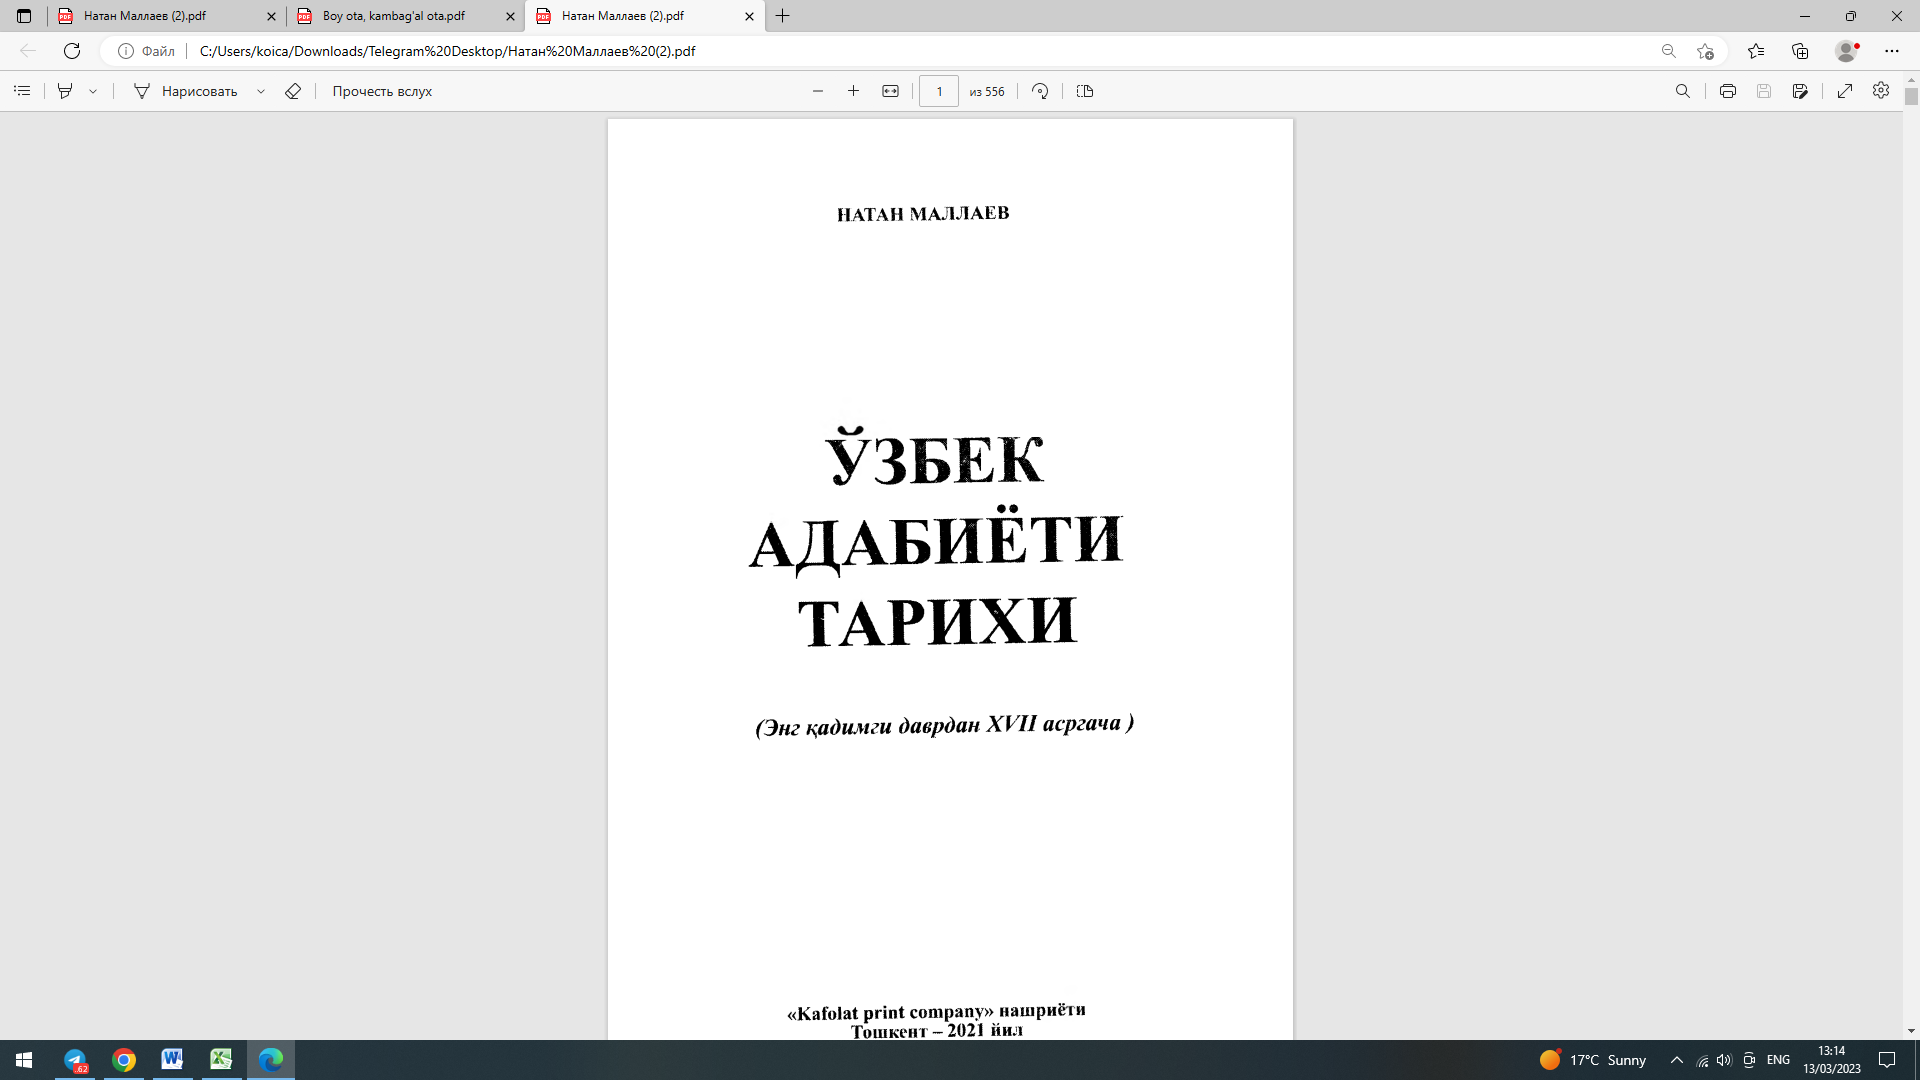The image size is (1920, 1080).
Task: Switch to Boy ota, kambag'al ota.pdf tab
Action: [x=406, y=16]
